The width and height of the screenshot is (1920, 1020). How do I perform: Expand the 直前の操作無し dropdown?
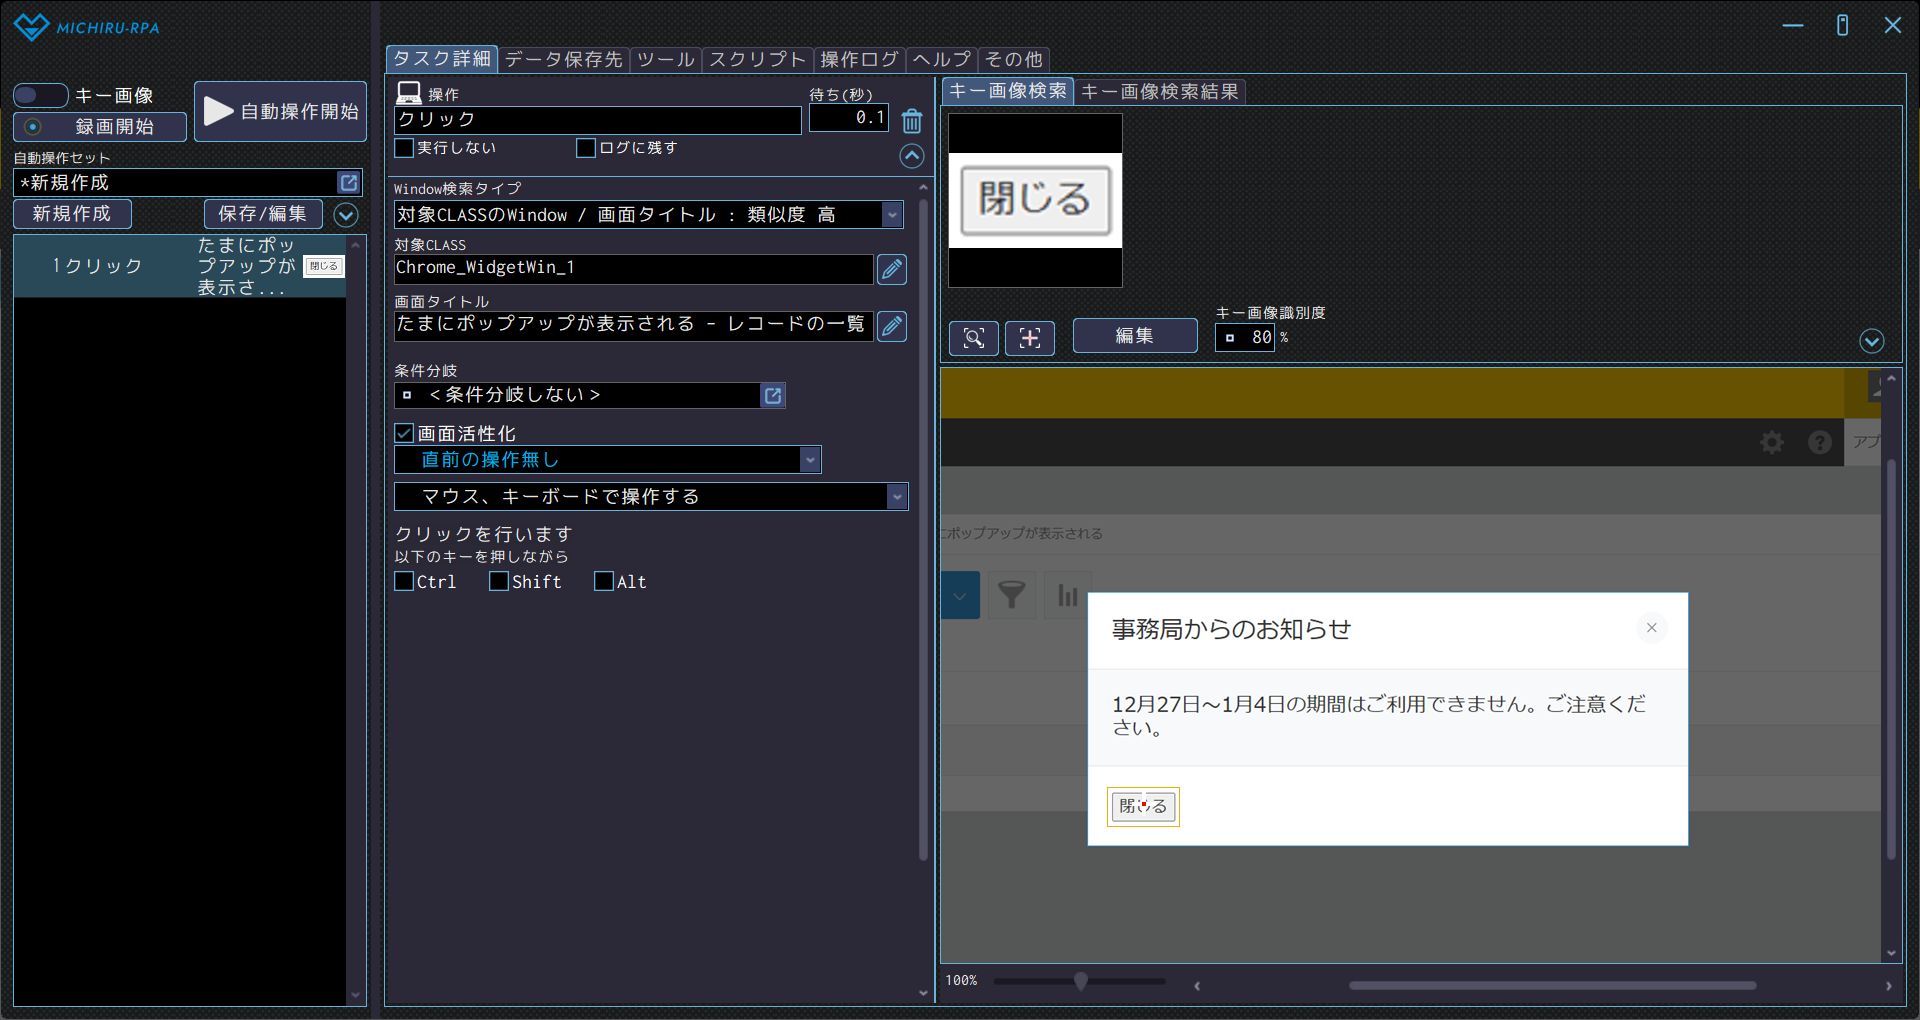(810, 460)
